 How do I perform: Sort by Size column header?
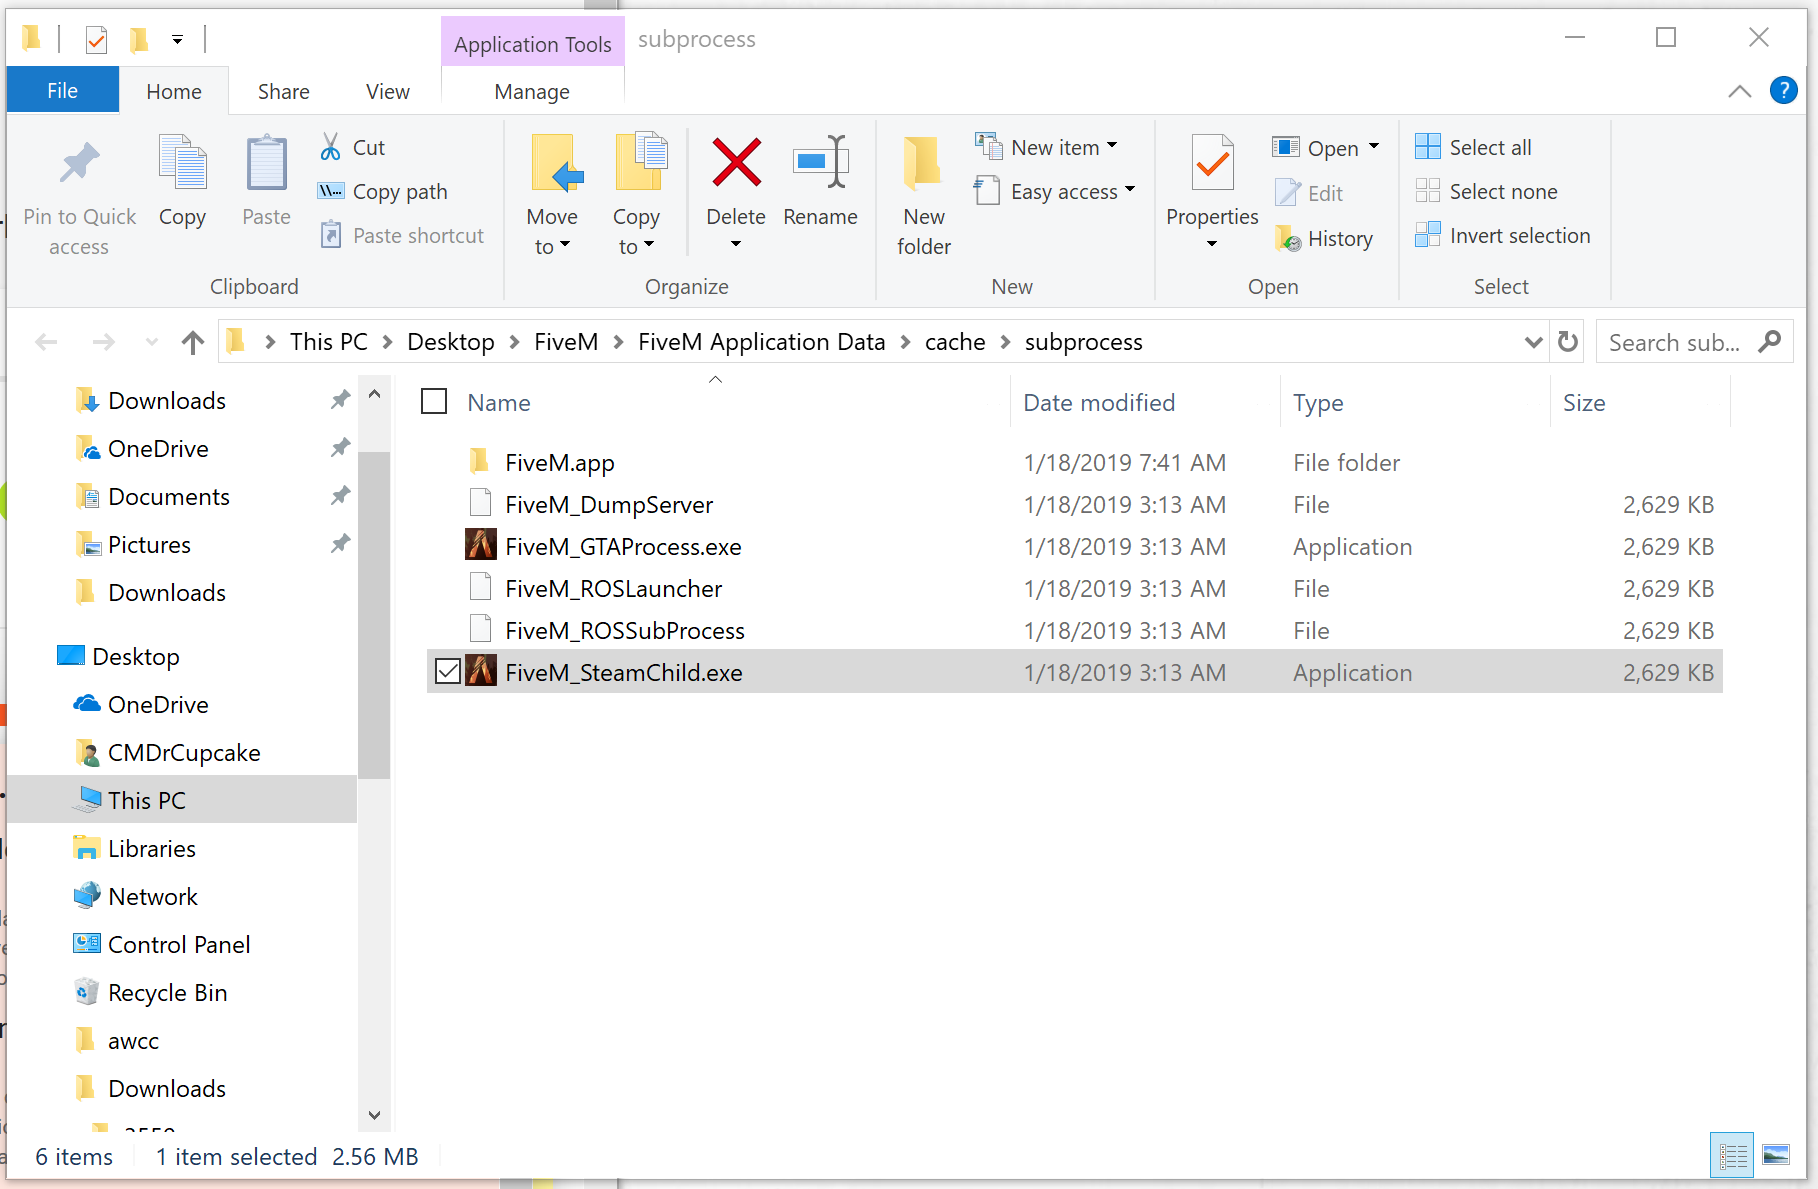1584,402
